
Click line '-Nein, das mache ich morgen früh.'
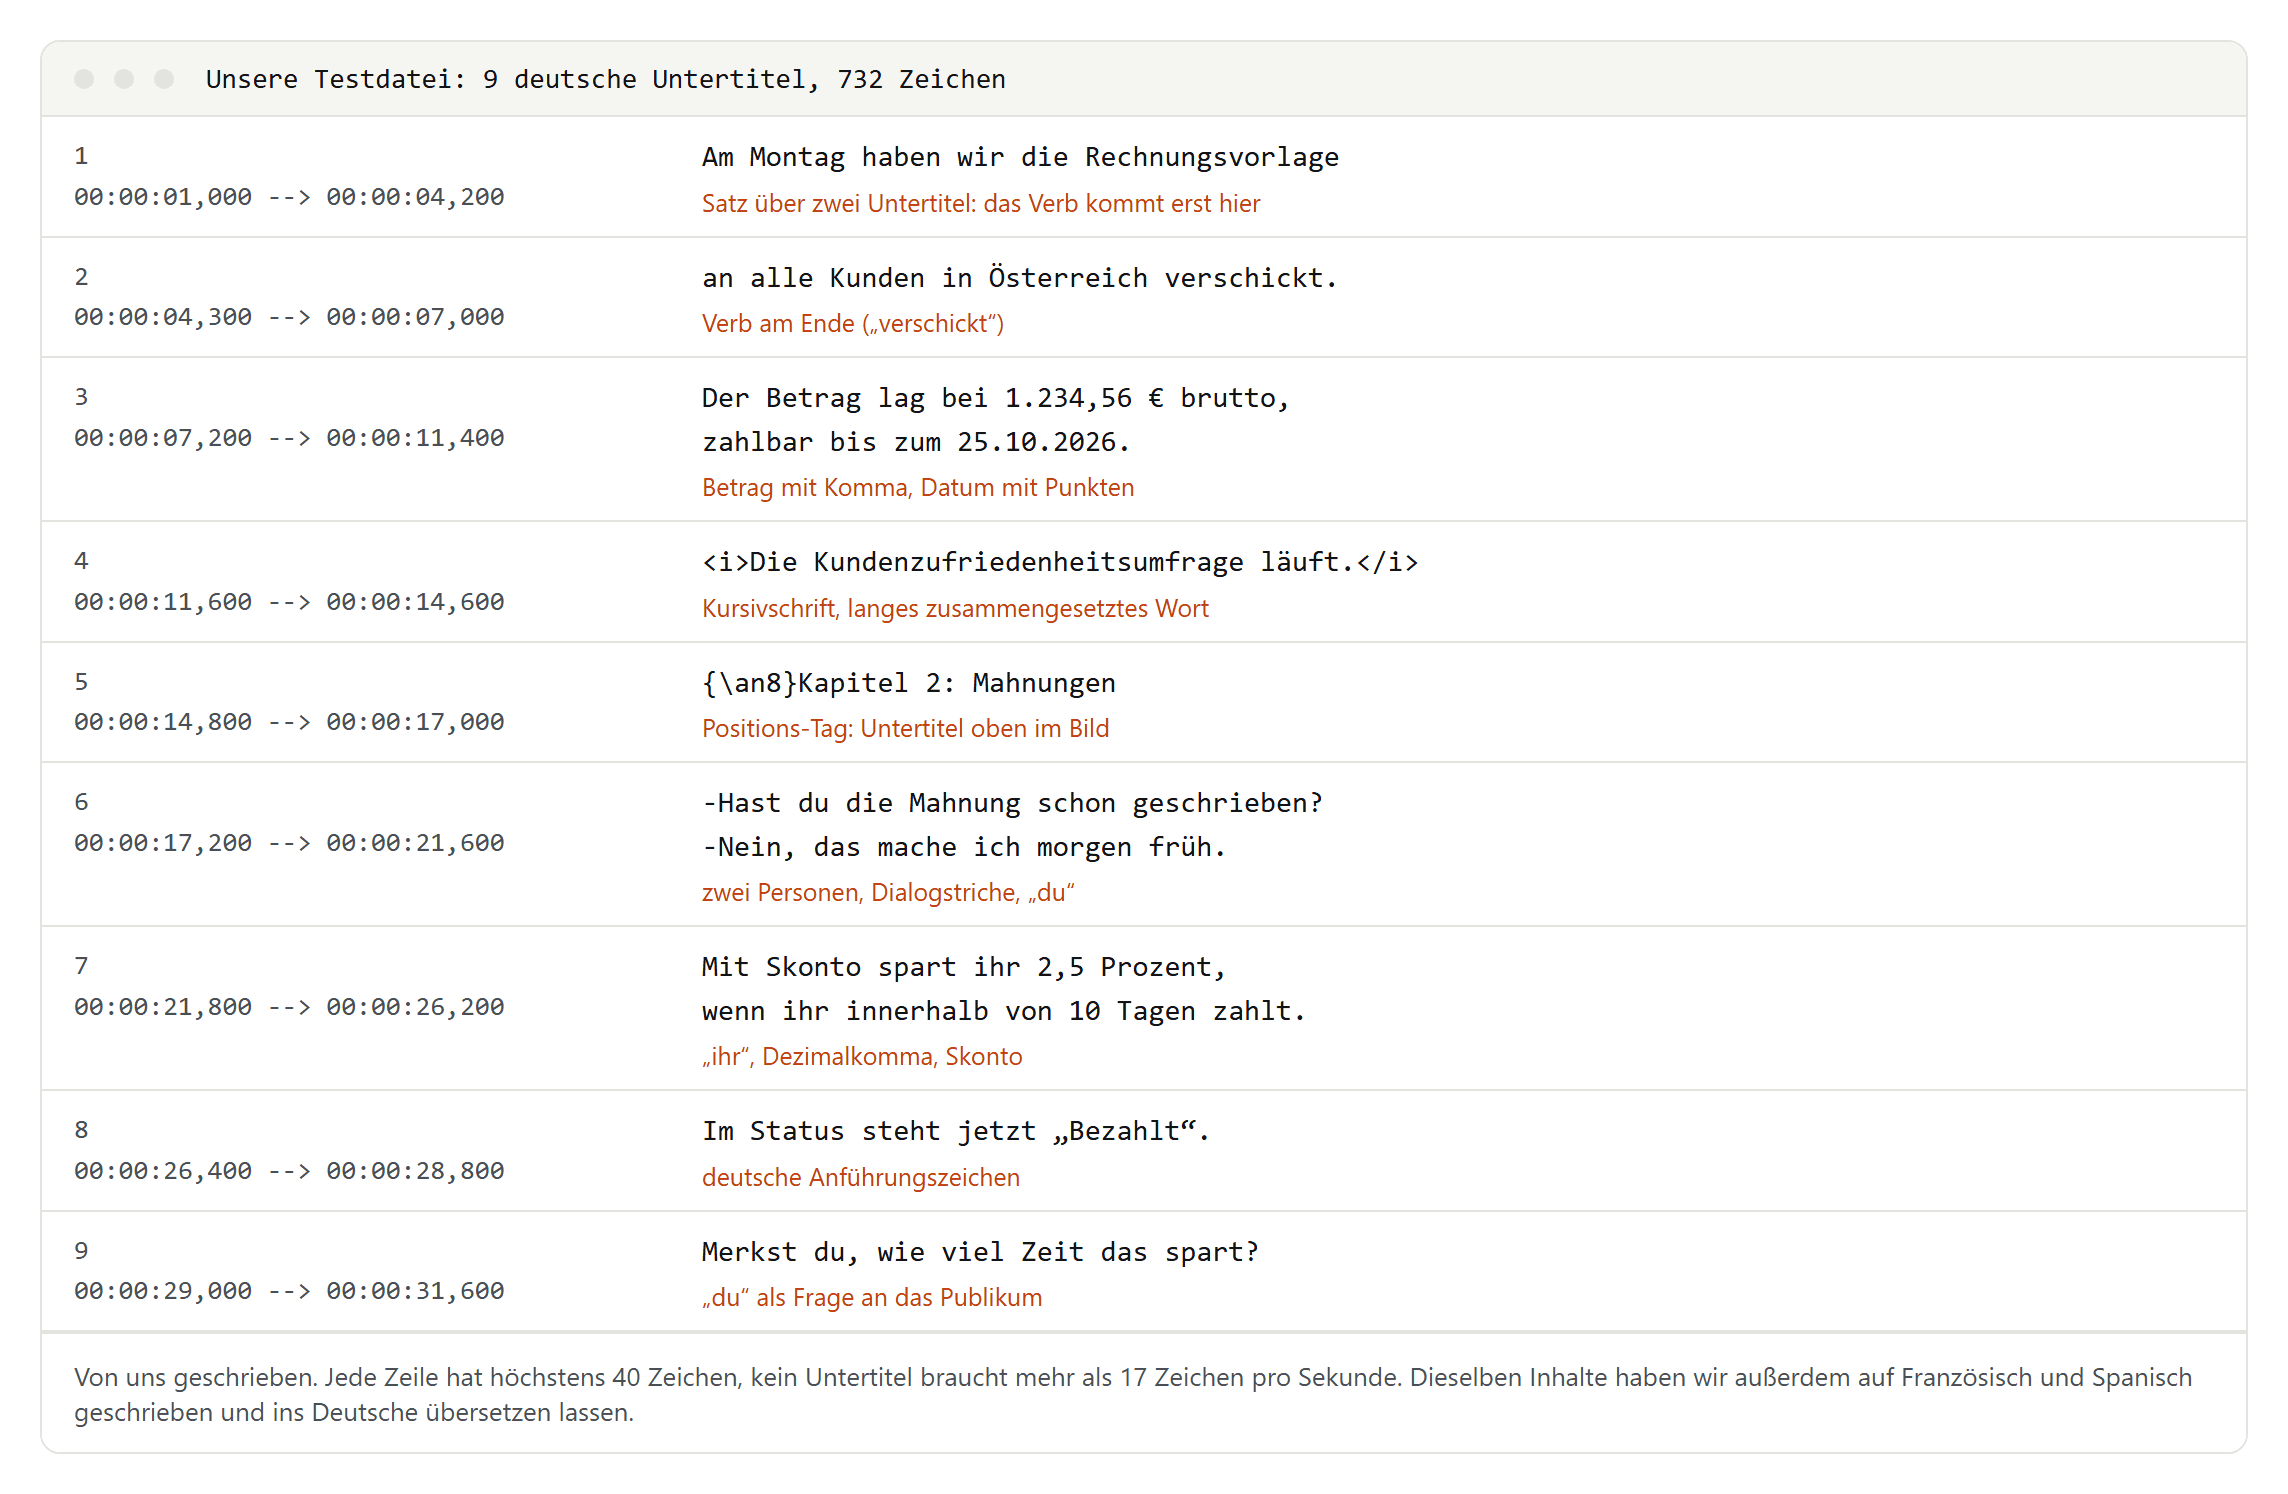point(964,847)
